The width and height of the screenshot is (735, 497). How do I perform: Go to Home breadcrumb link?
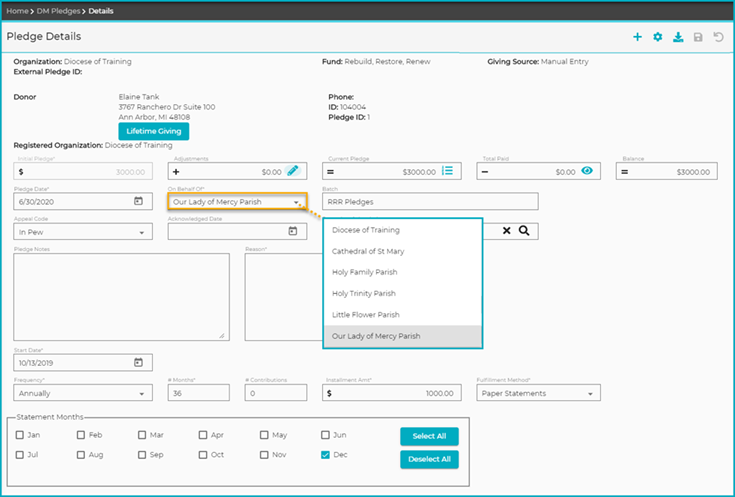tap(17, 11)
